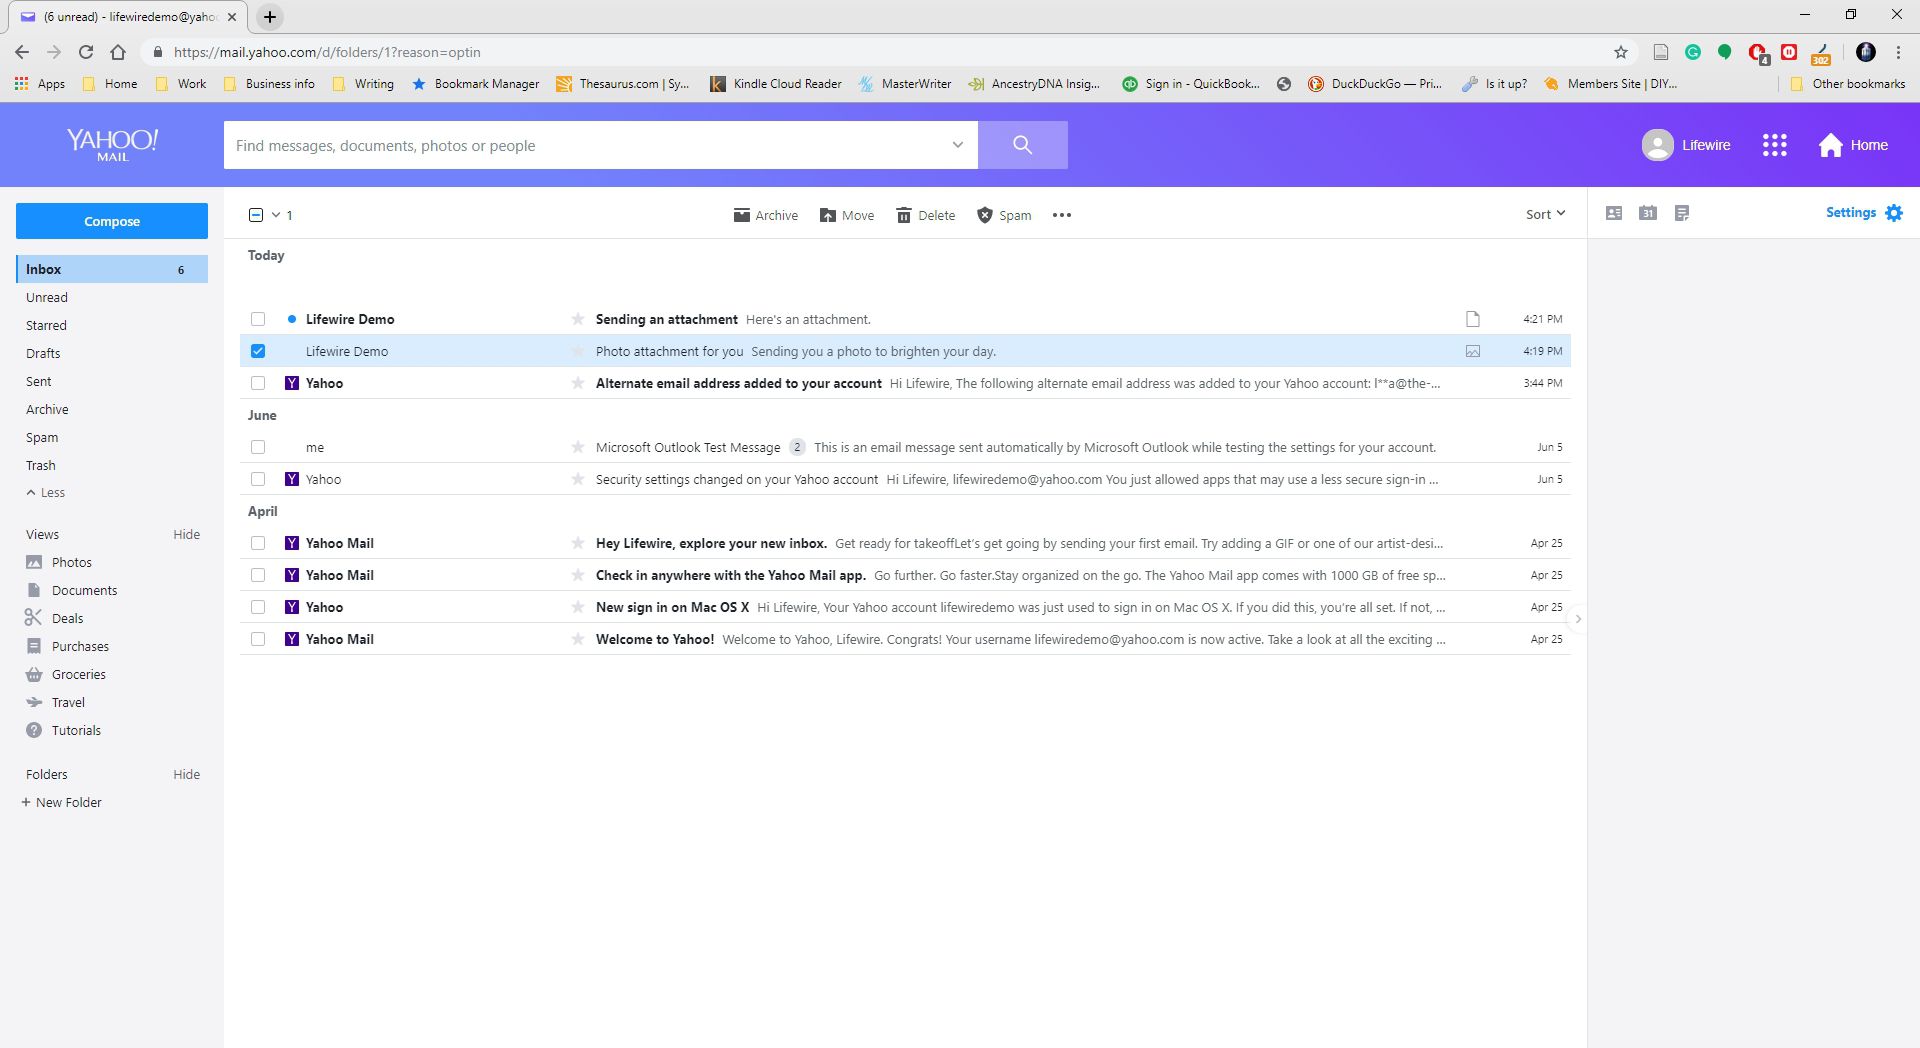Viewport: 1920px width, 1048px height.
Task: Select the Microsoft Outlook Test Message checkbox
Action: (x=258, y=447)
